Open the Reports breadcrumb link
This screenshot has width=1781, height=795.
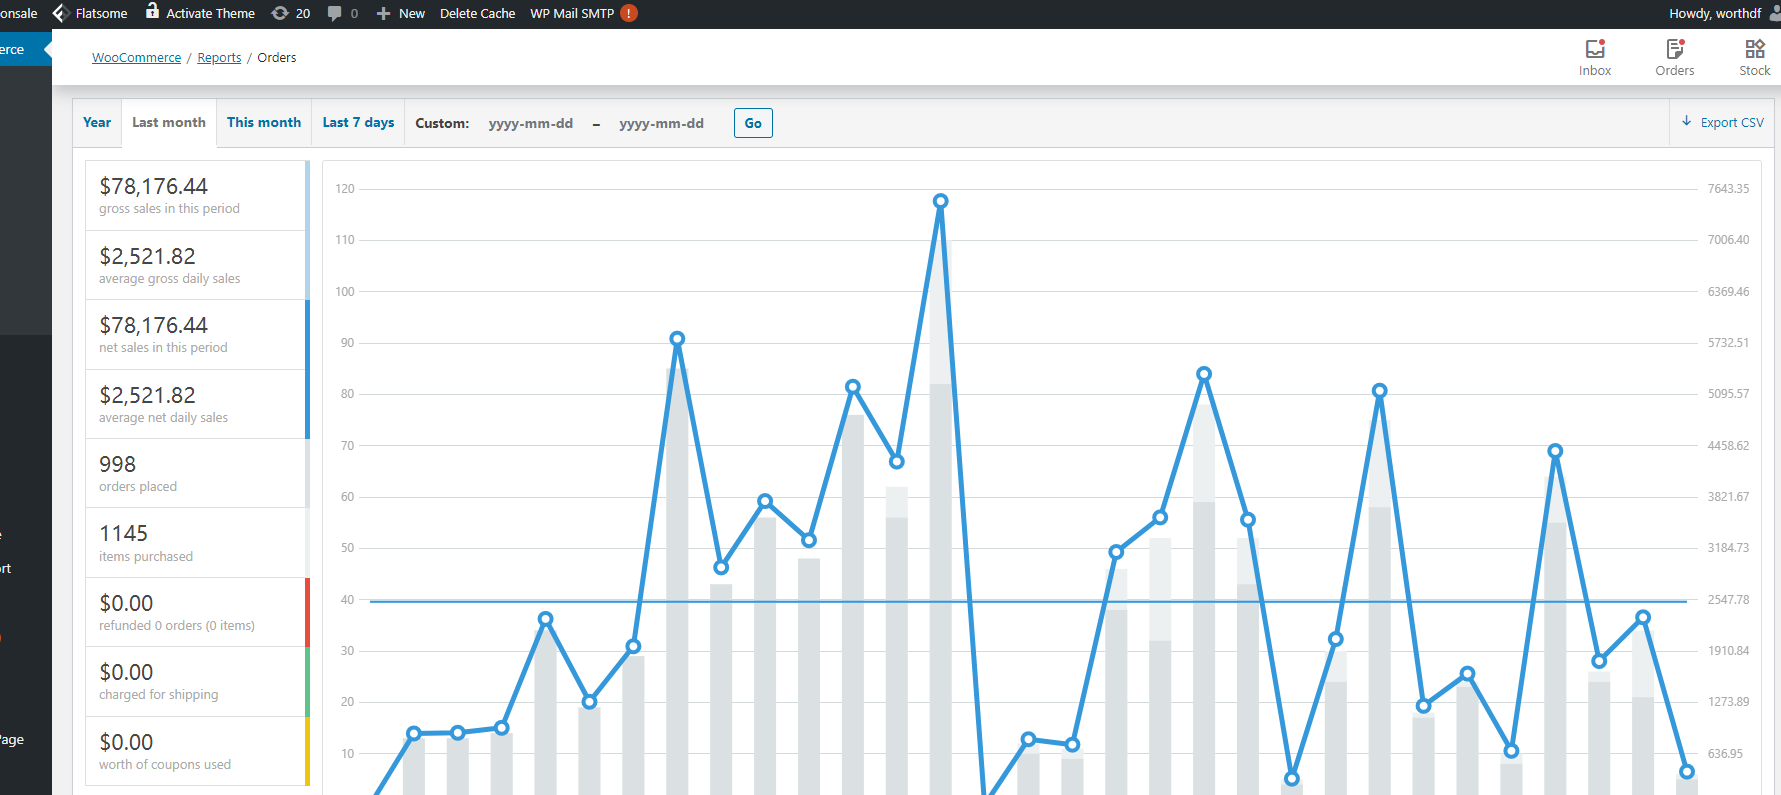[x=219, y=57]
